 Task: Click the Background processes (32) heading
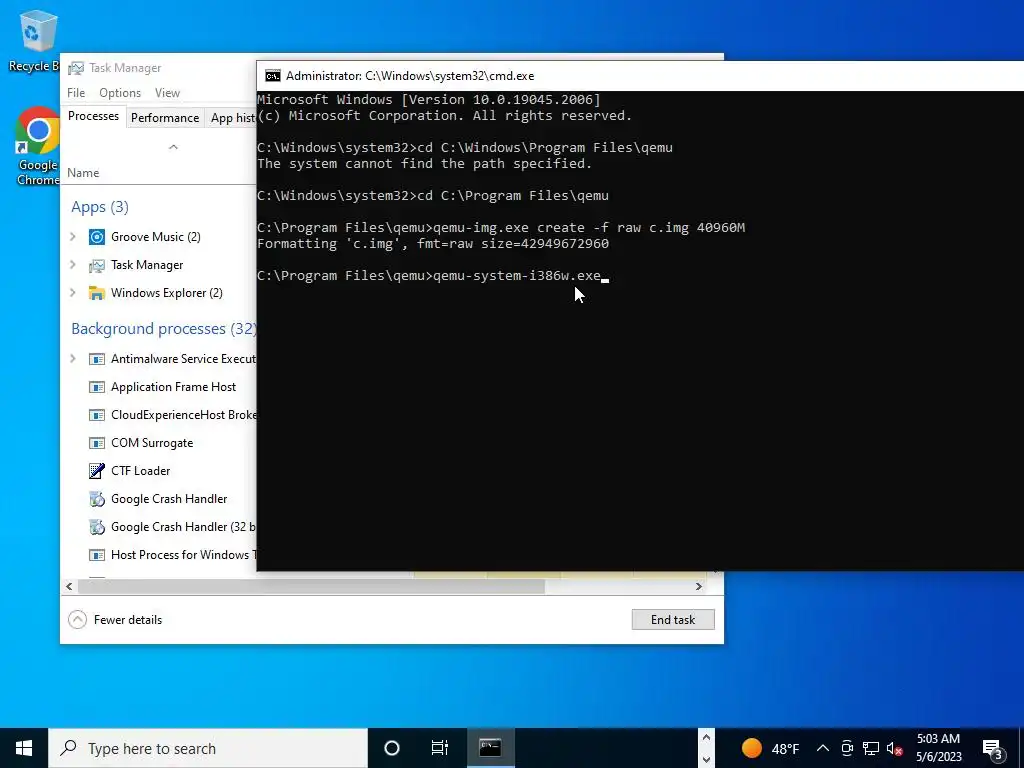[164, 328]
